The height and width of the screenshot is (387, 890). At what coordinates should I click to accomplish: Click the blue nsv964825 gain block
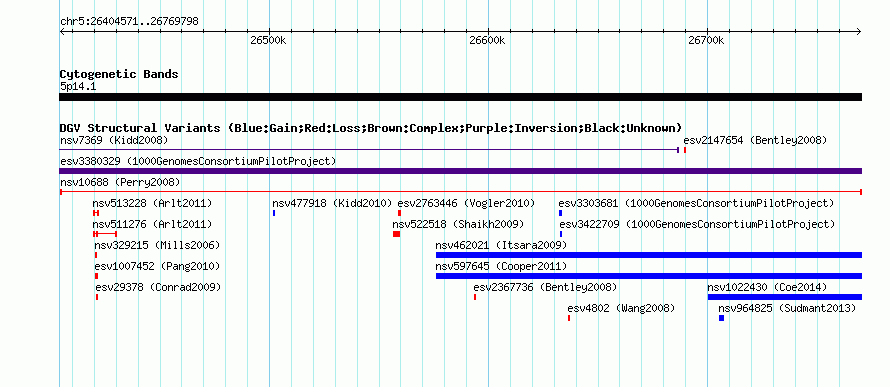(x=721, y=318)
